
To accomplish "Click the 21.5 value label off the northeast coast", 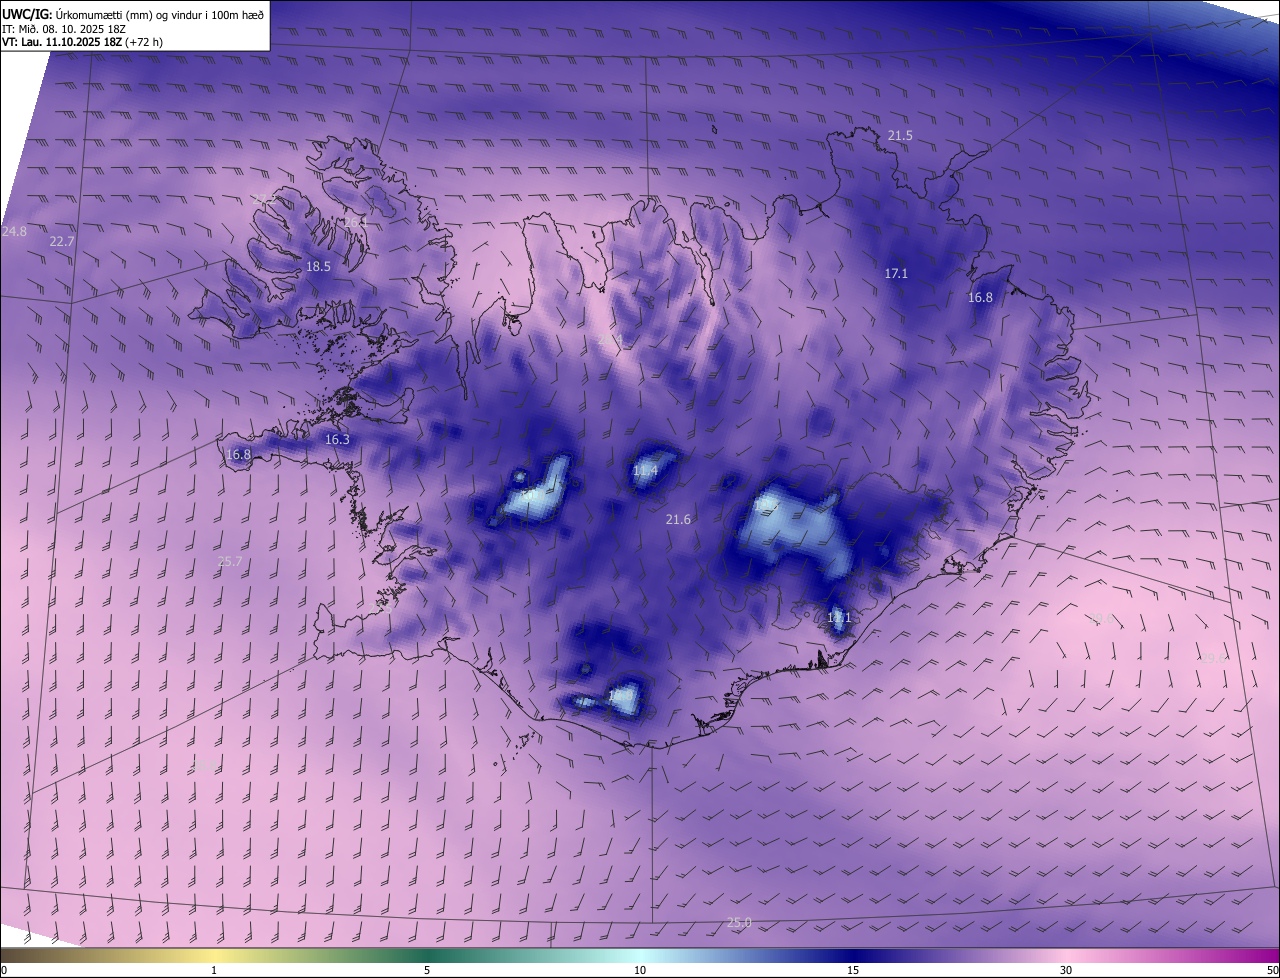I will tap(900, 135).
